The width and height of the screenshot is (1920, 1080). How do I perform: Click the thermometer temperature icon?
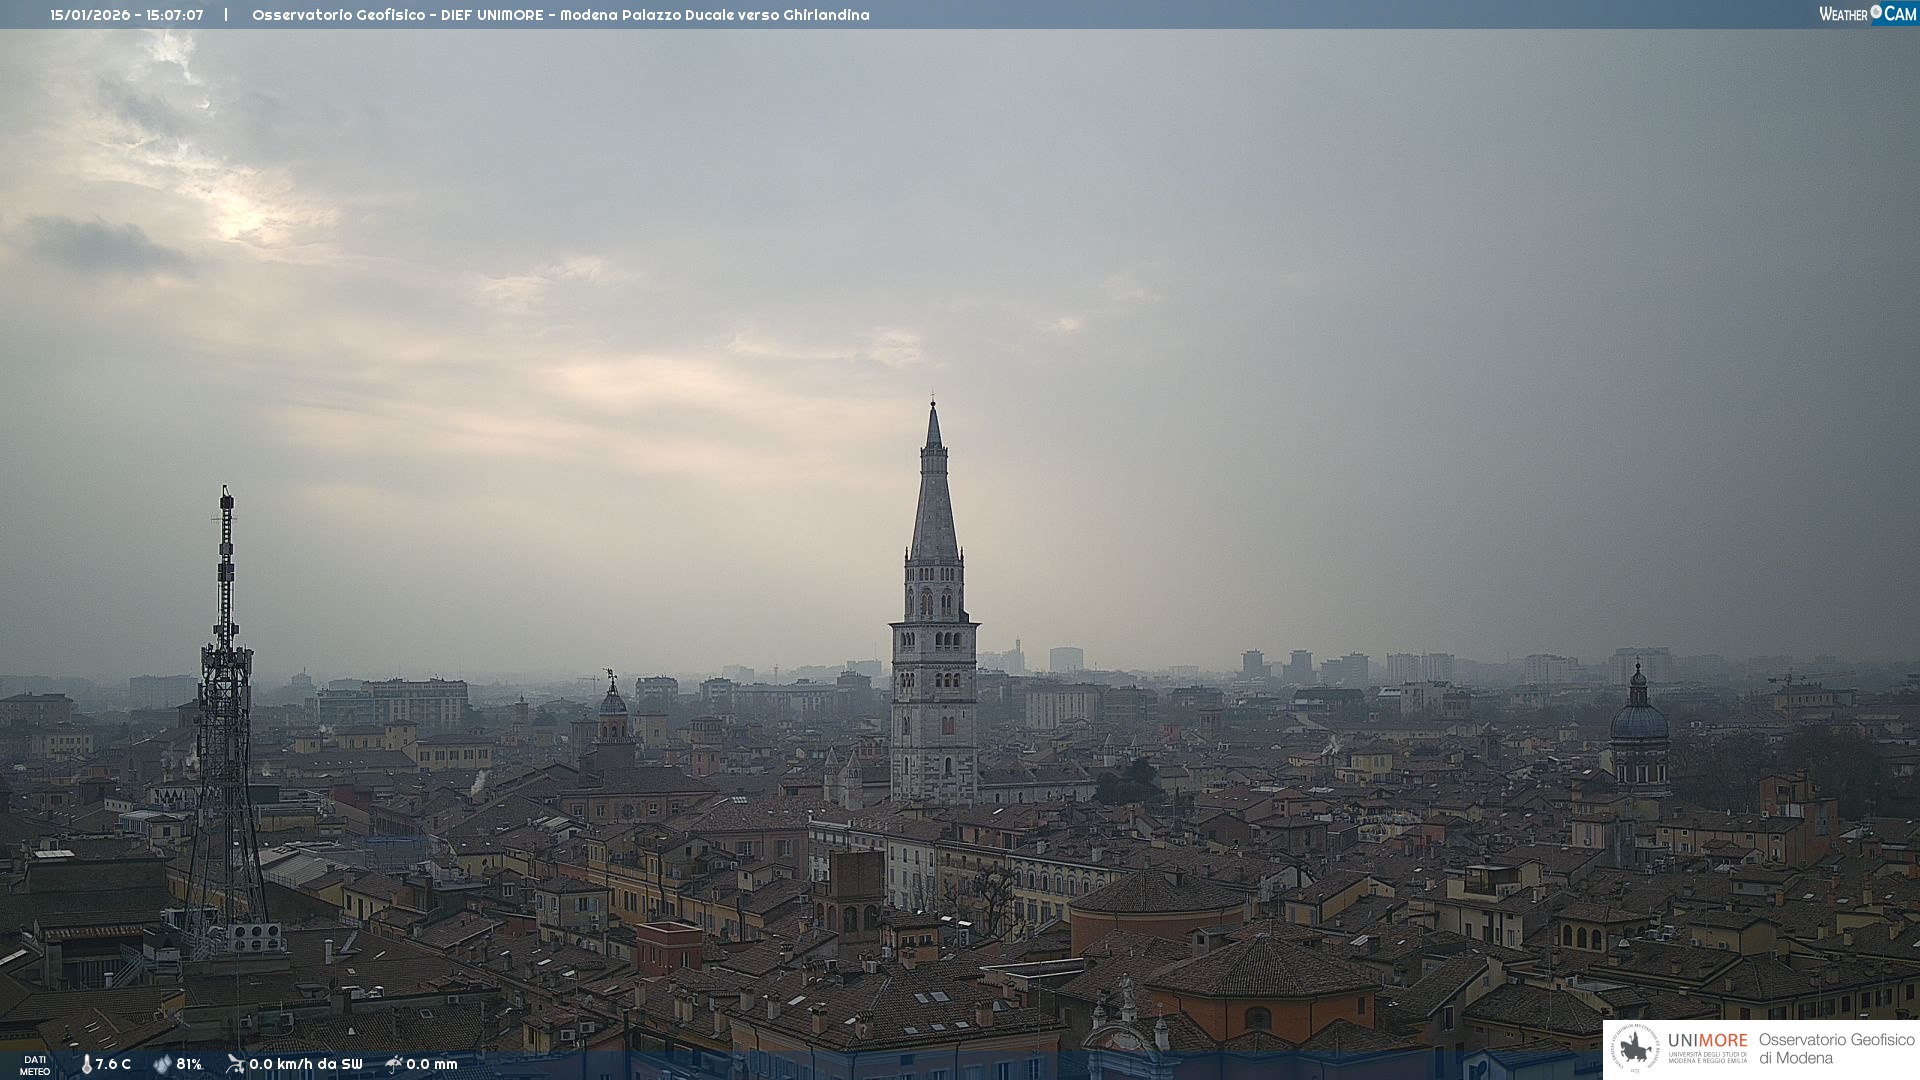click(86, 1064)
